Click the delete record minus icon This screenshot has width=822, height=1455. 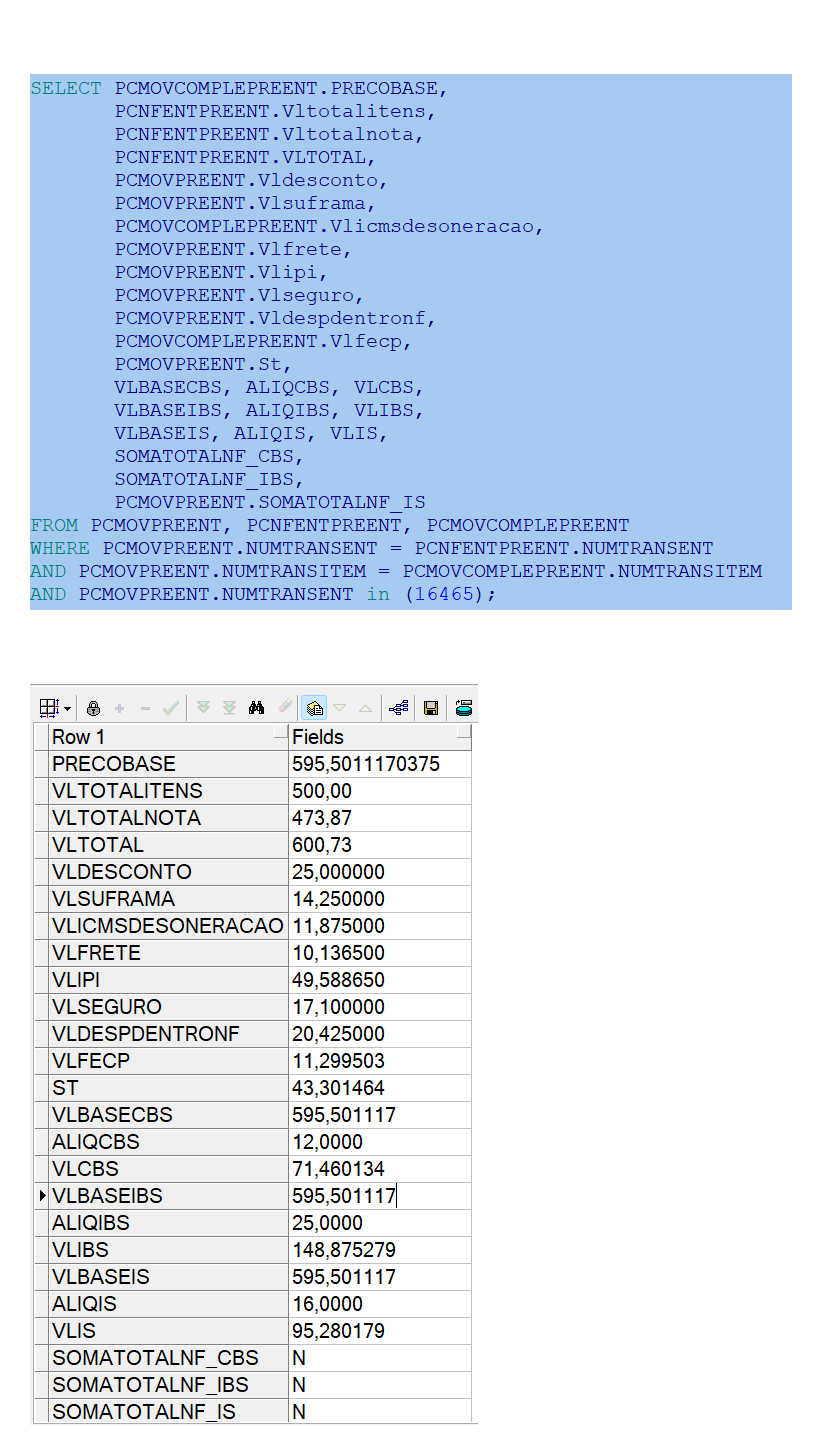(145, 708)
